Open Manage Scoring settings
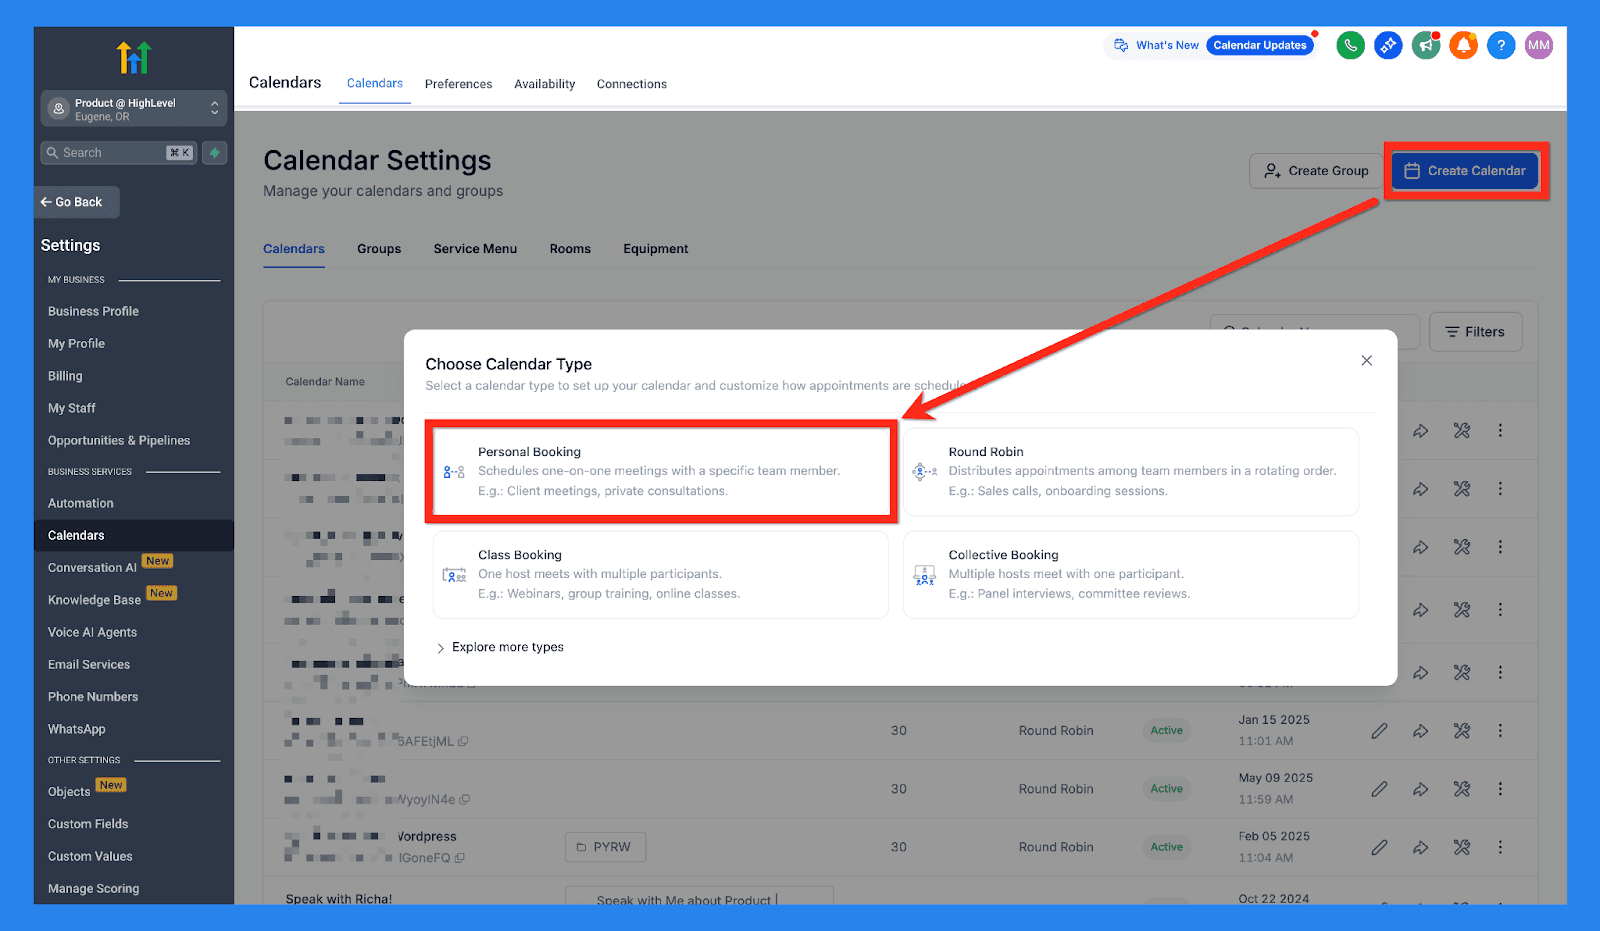 coord(93,888)
